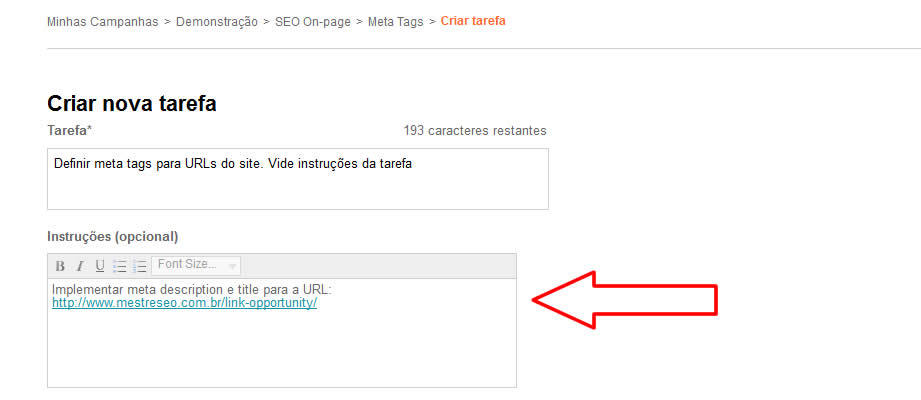Click the Font Size dropdown arrow
Viewport: 921px width, 400px height.
(x=232, y=267)
